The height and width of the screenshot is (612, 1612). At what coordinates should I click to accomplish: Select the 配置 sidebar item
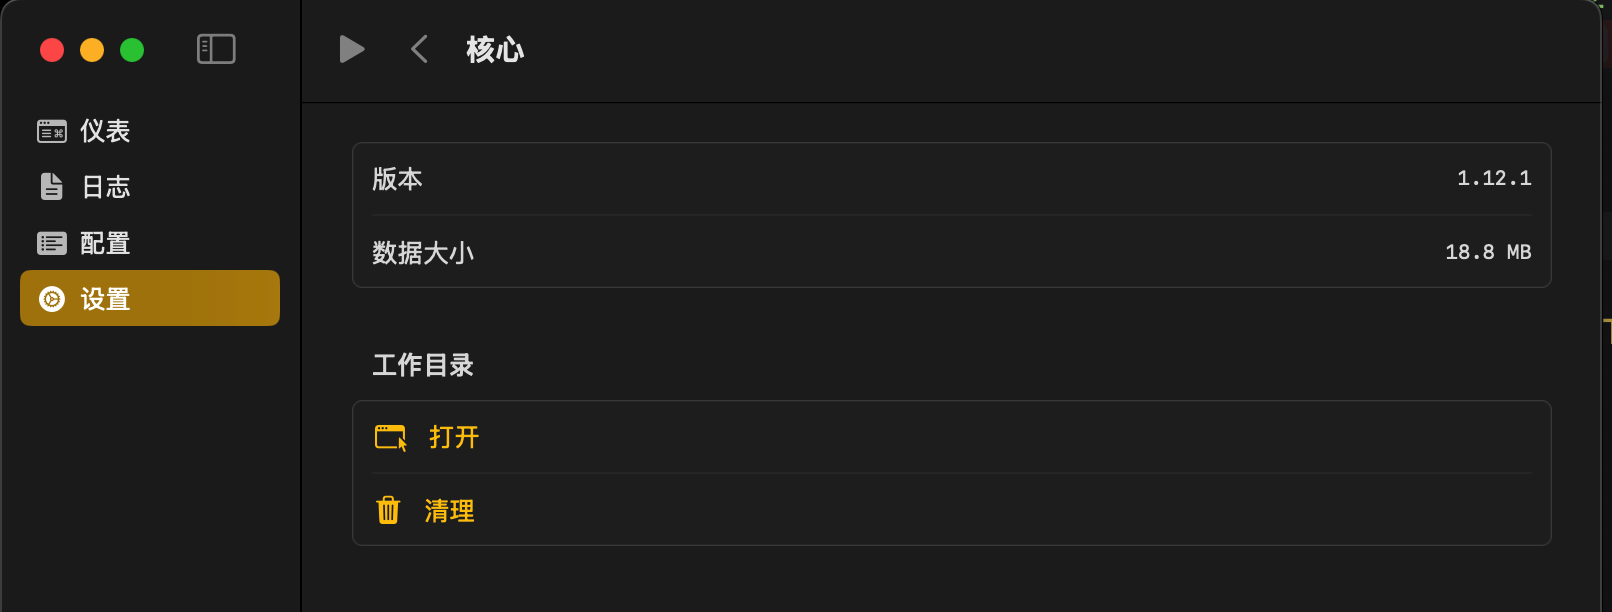[x=105, y=243]
